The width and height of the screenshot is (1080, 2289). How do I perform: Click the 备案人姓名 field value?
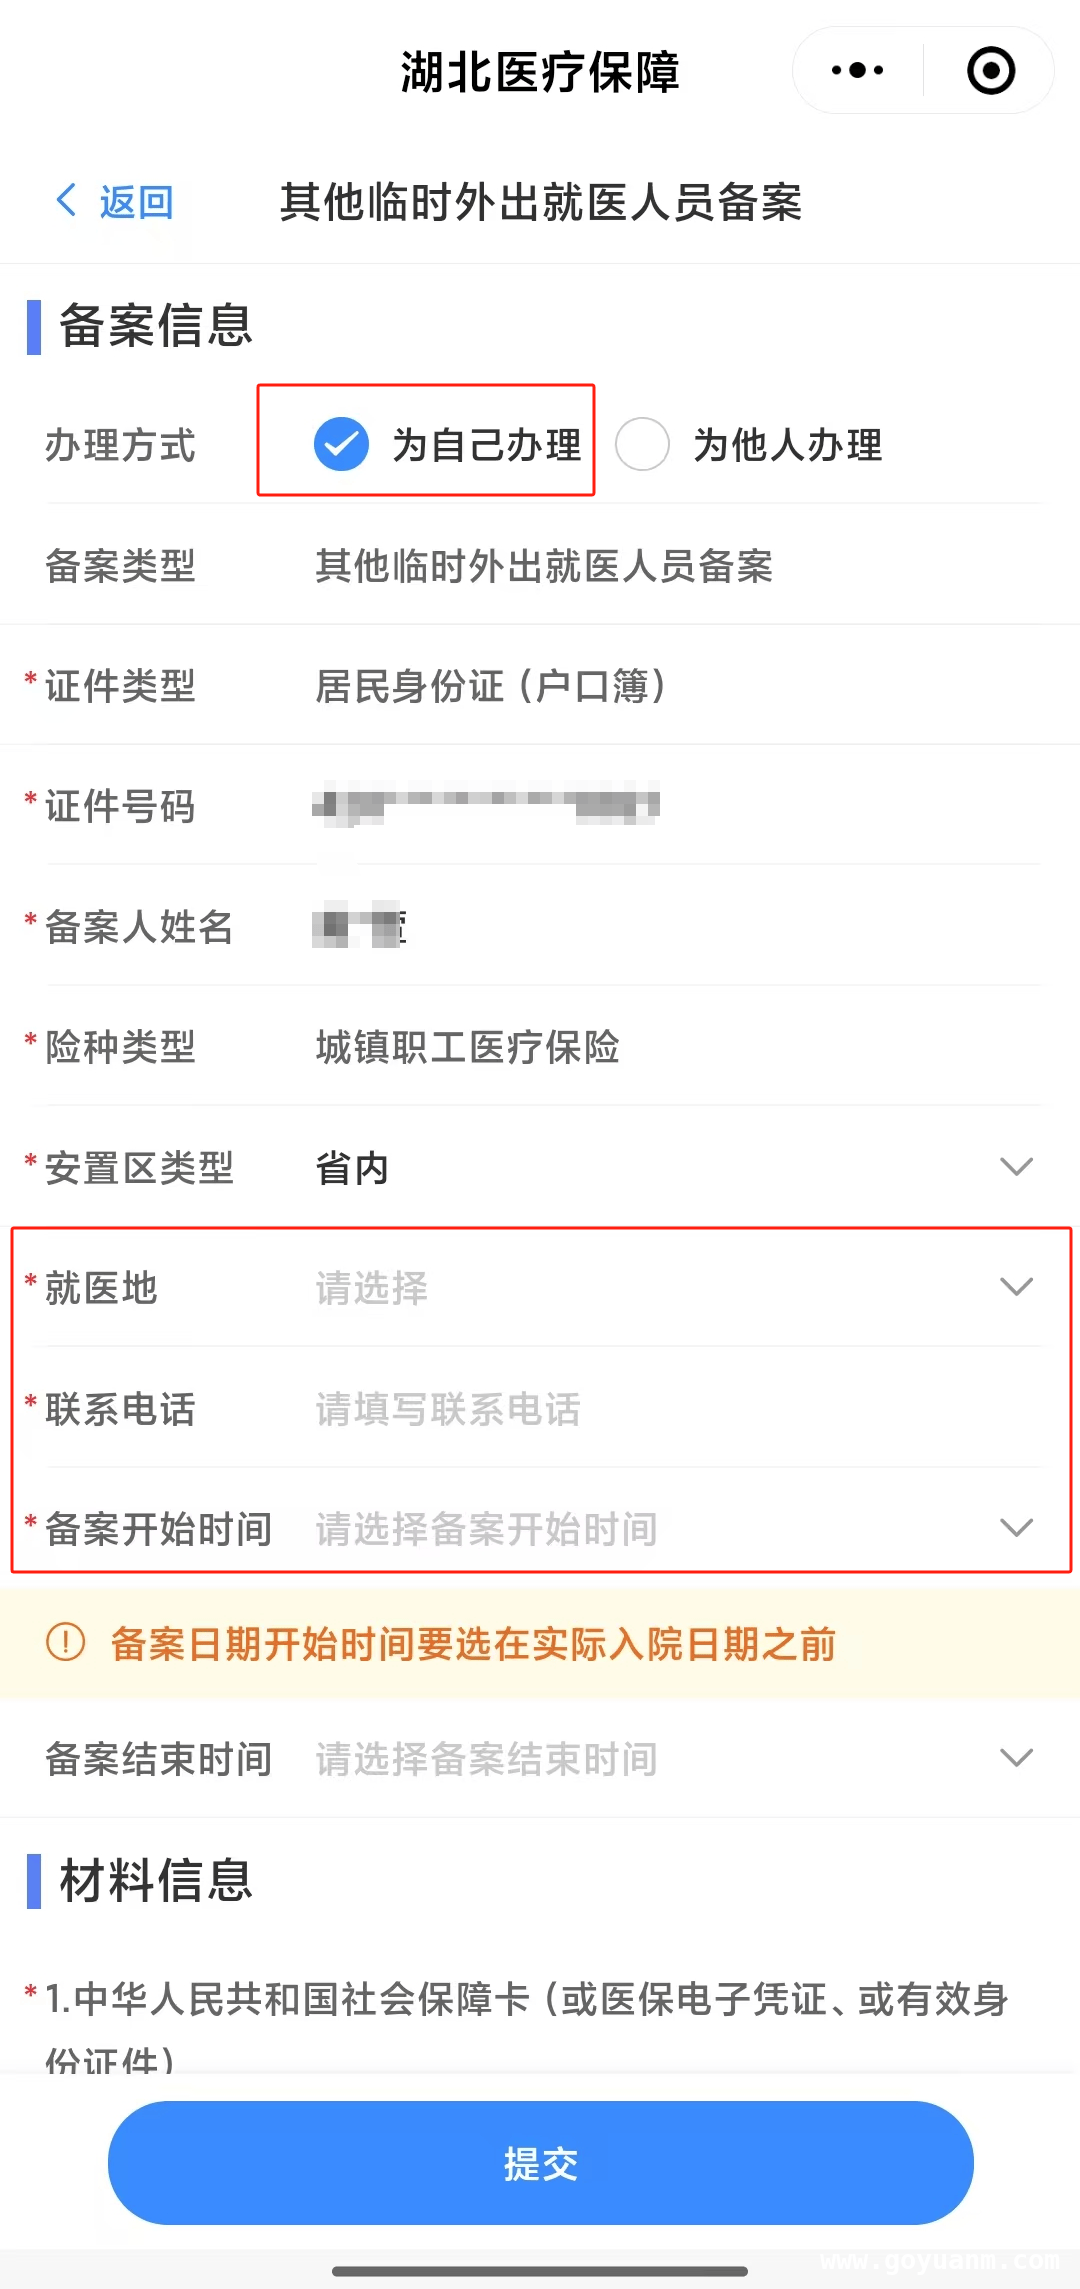tap(360, 926)
